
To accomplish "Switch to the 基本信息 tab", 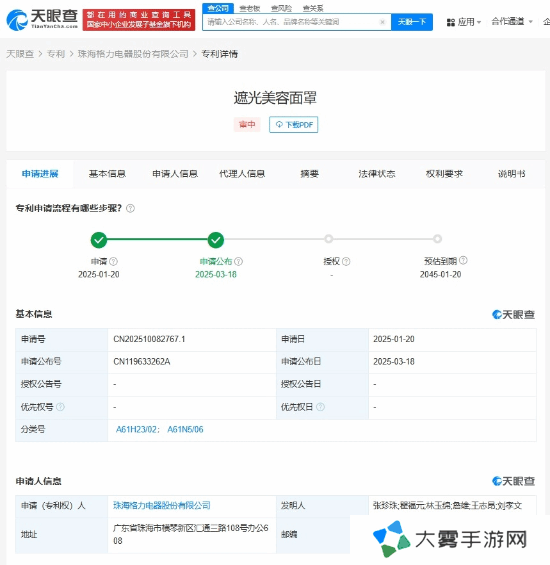I will (107, 174).
